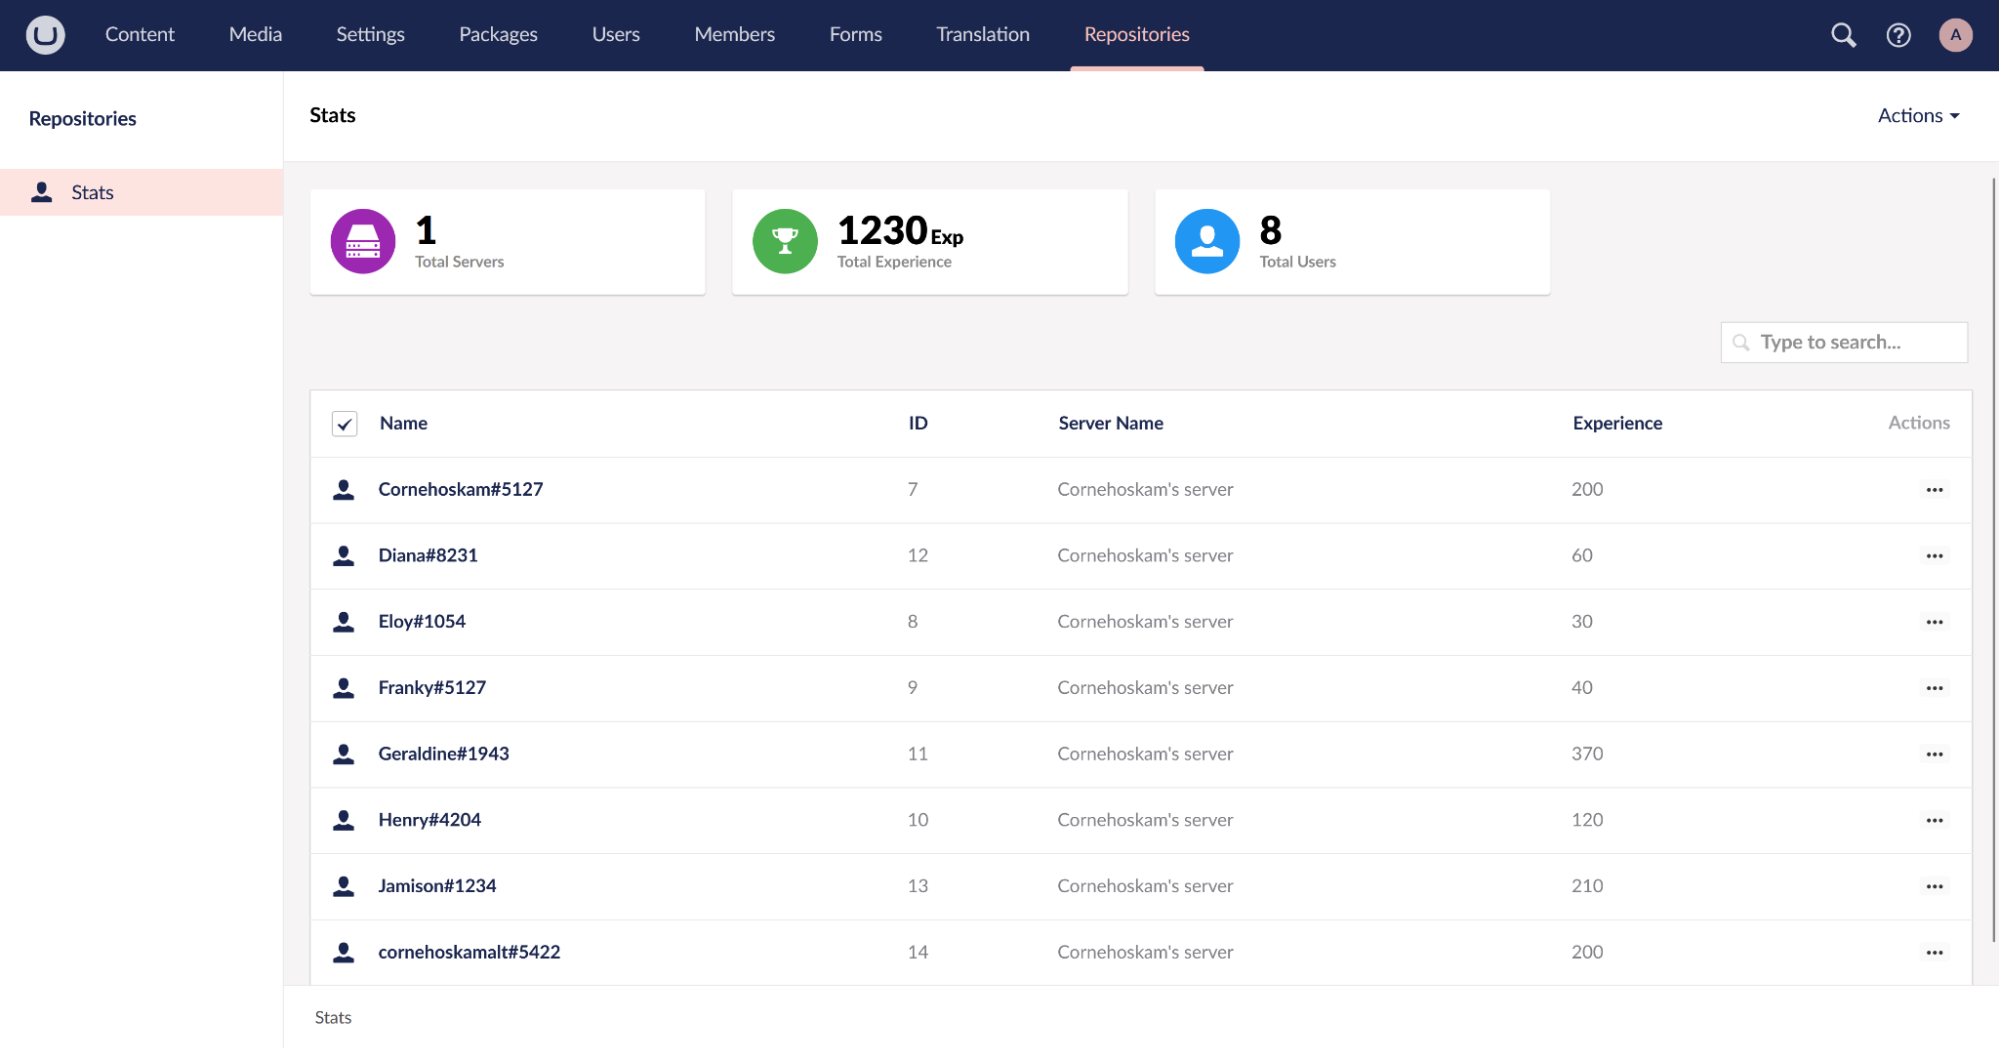1999x1049 pixels.
Task: Expand the Actions dropdown at top right
Action: [1918, 116]
